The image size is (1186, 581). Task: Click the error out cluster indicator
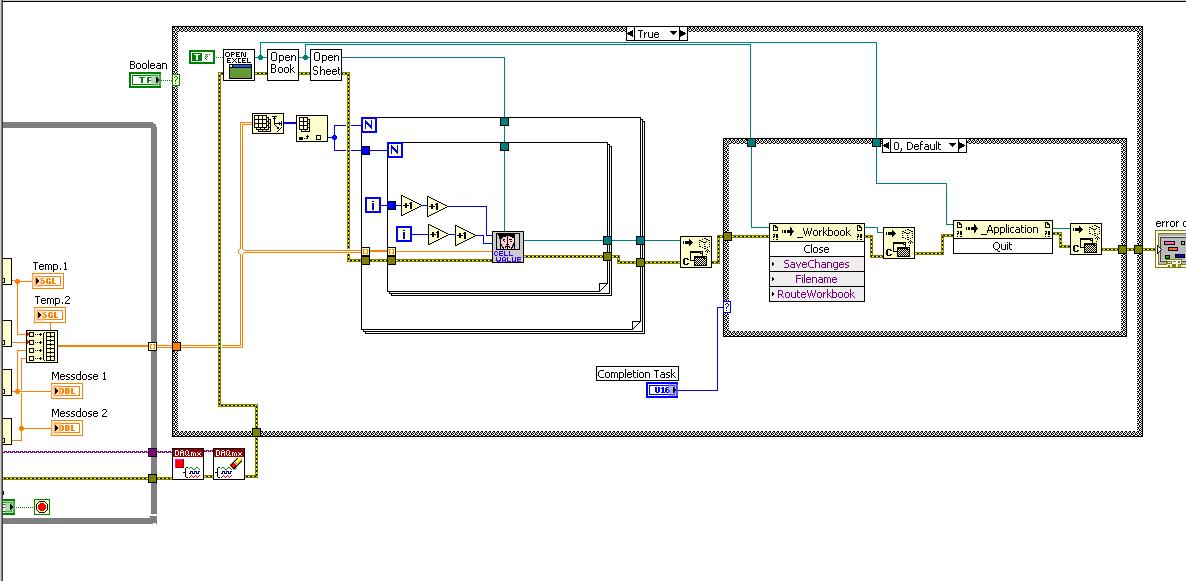(1171, 250)
